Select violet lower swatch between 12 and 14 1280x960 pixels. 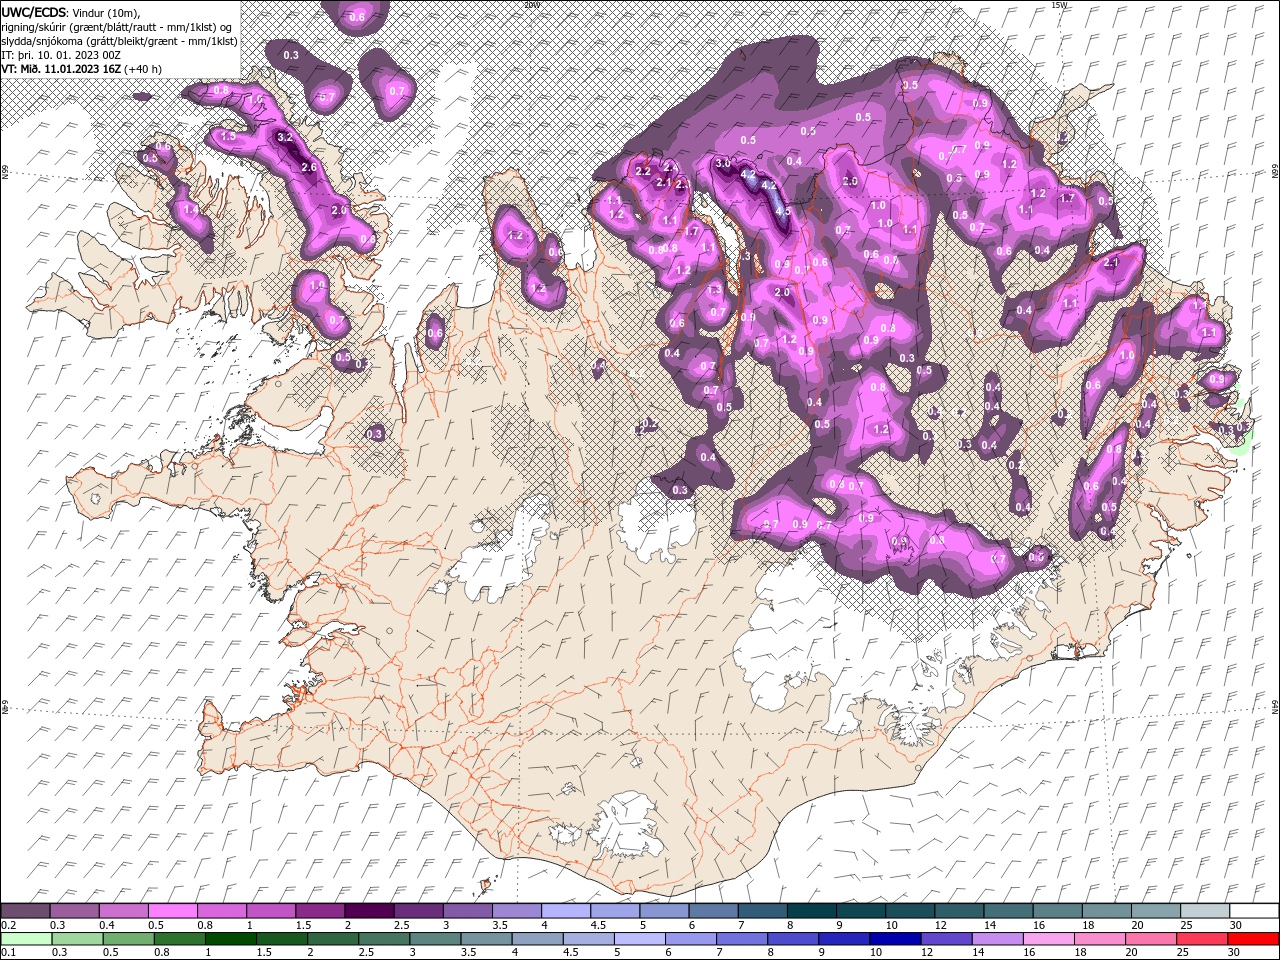(947, 939)
